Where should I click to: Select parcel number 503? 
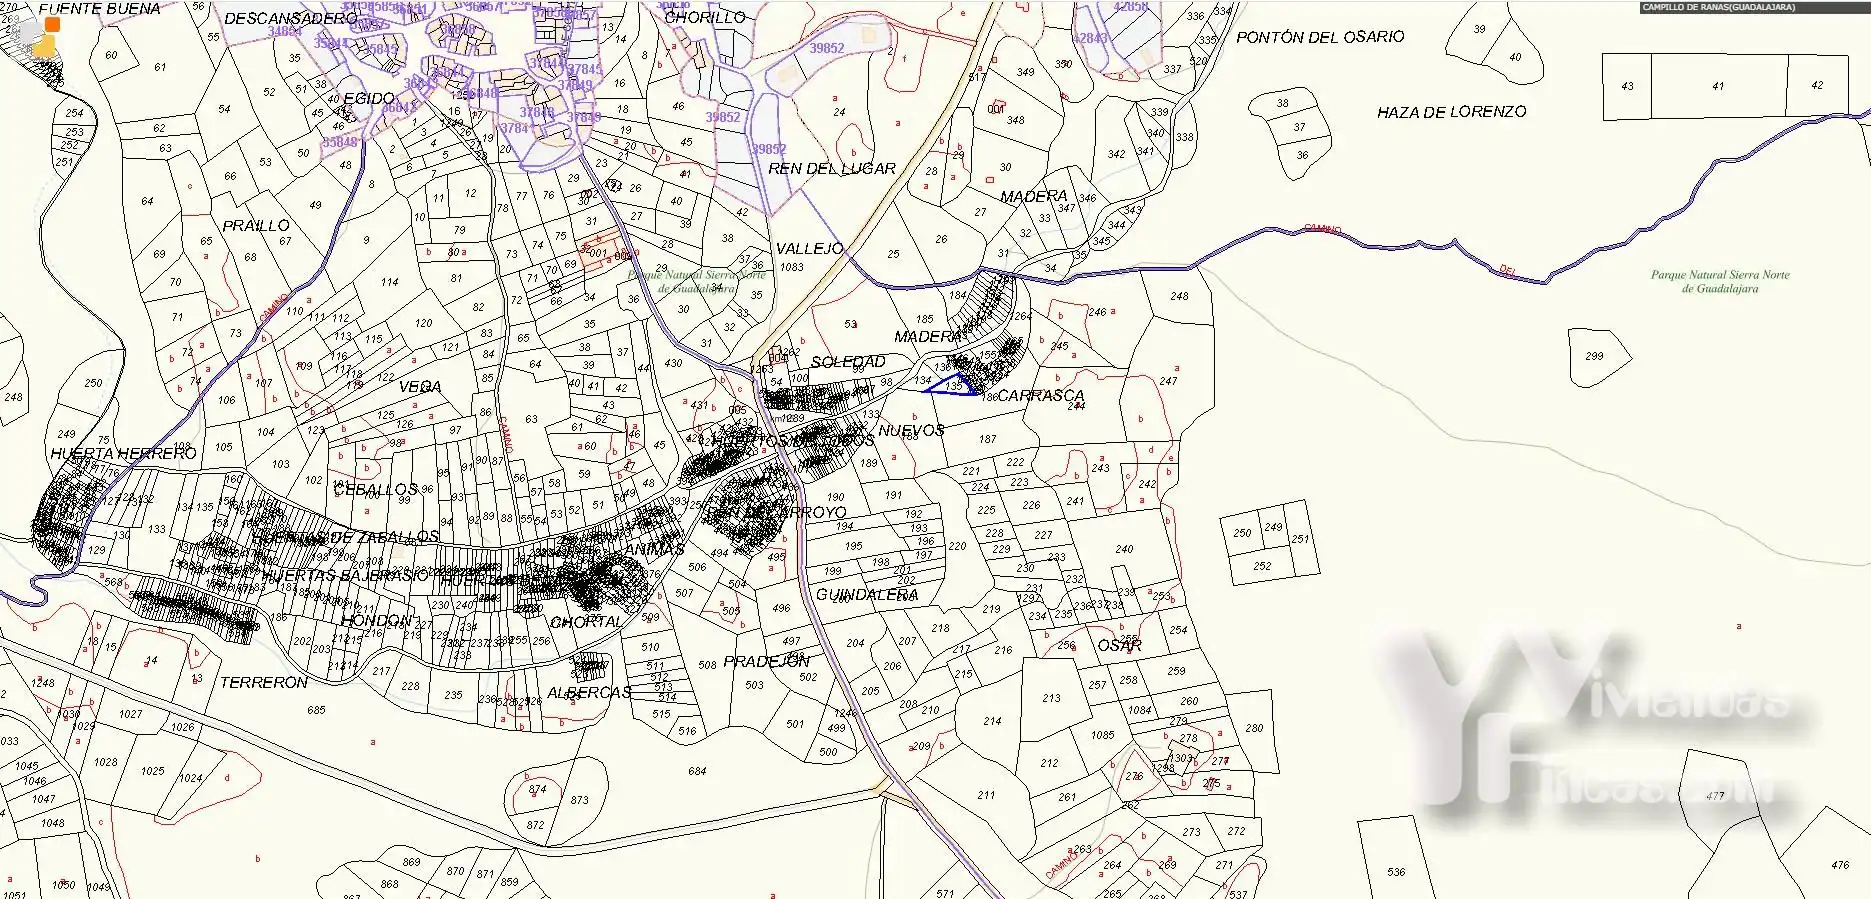[754, 685]
